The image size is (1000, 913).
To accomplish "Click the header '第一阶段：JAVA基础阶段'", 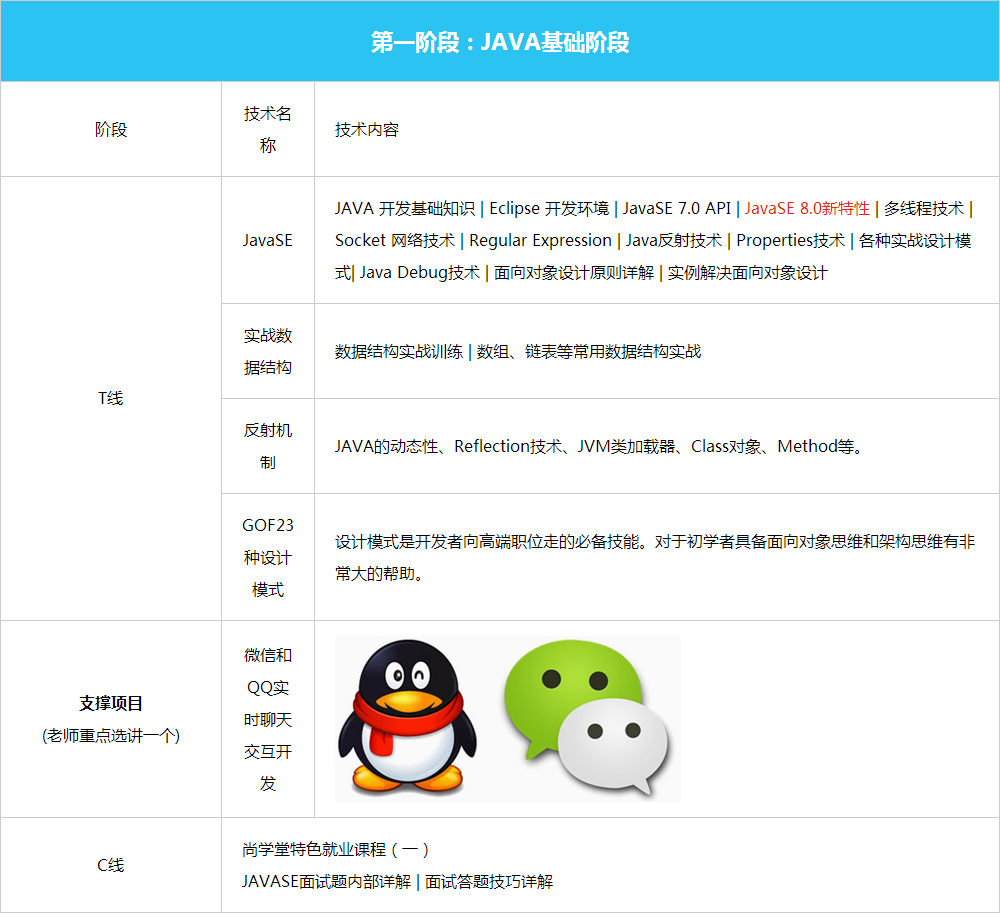I will click(500, 42).
